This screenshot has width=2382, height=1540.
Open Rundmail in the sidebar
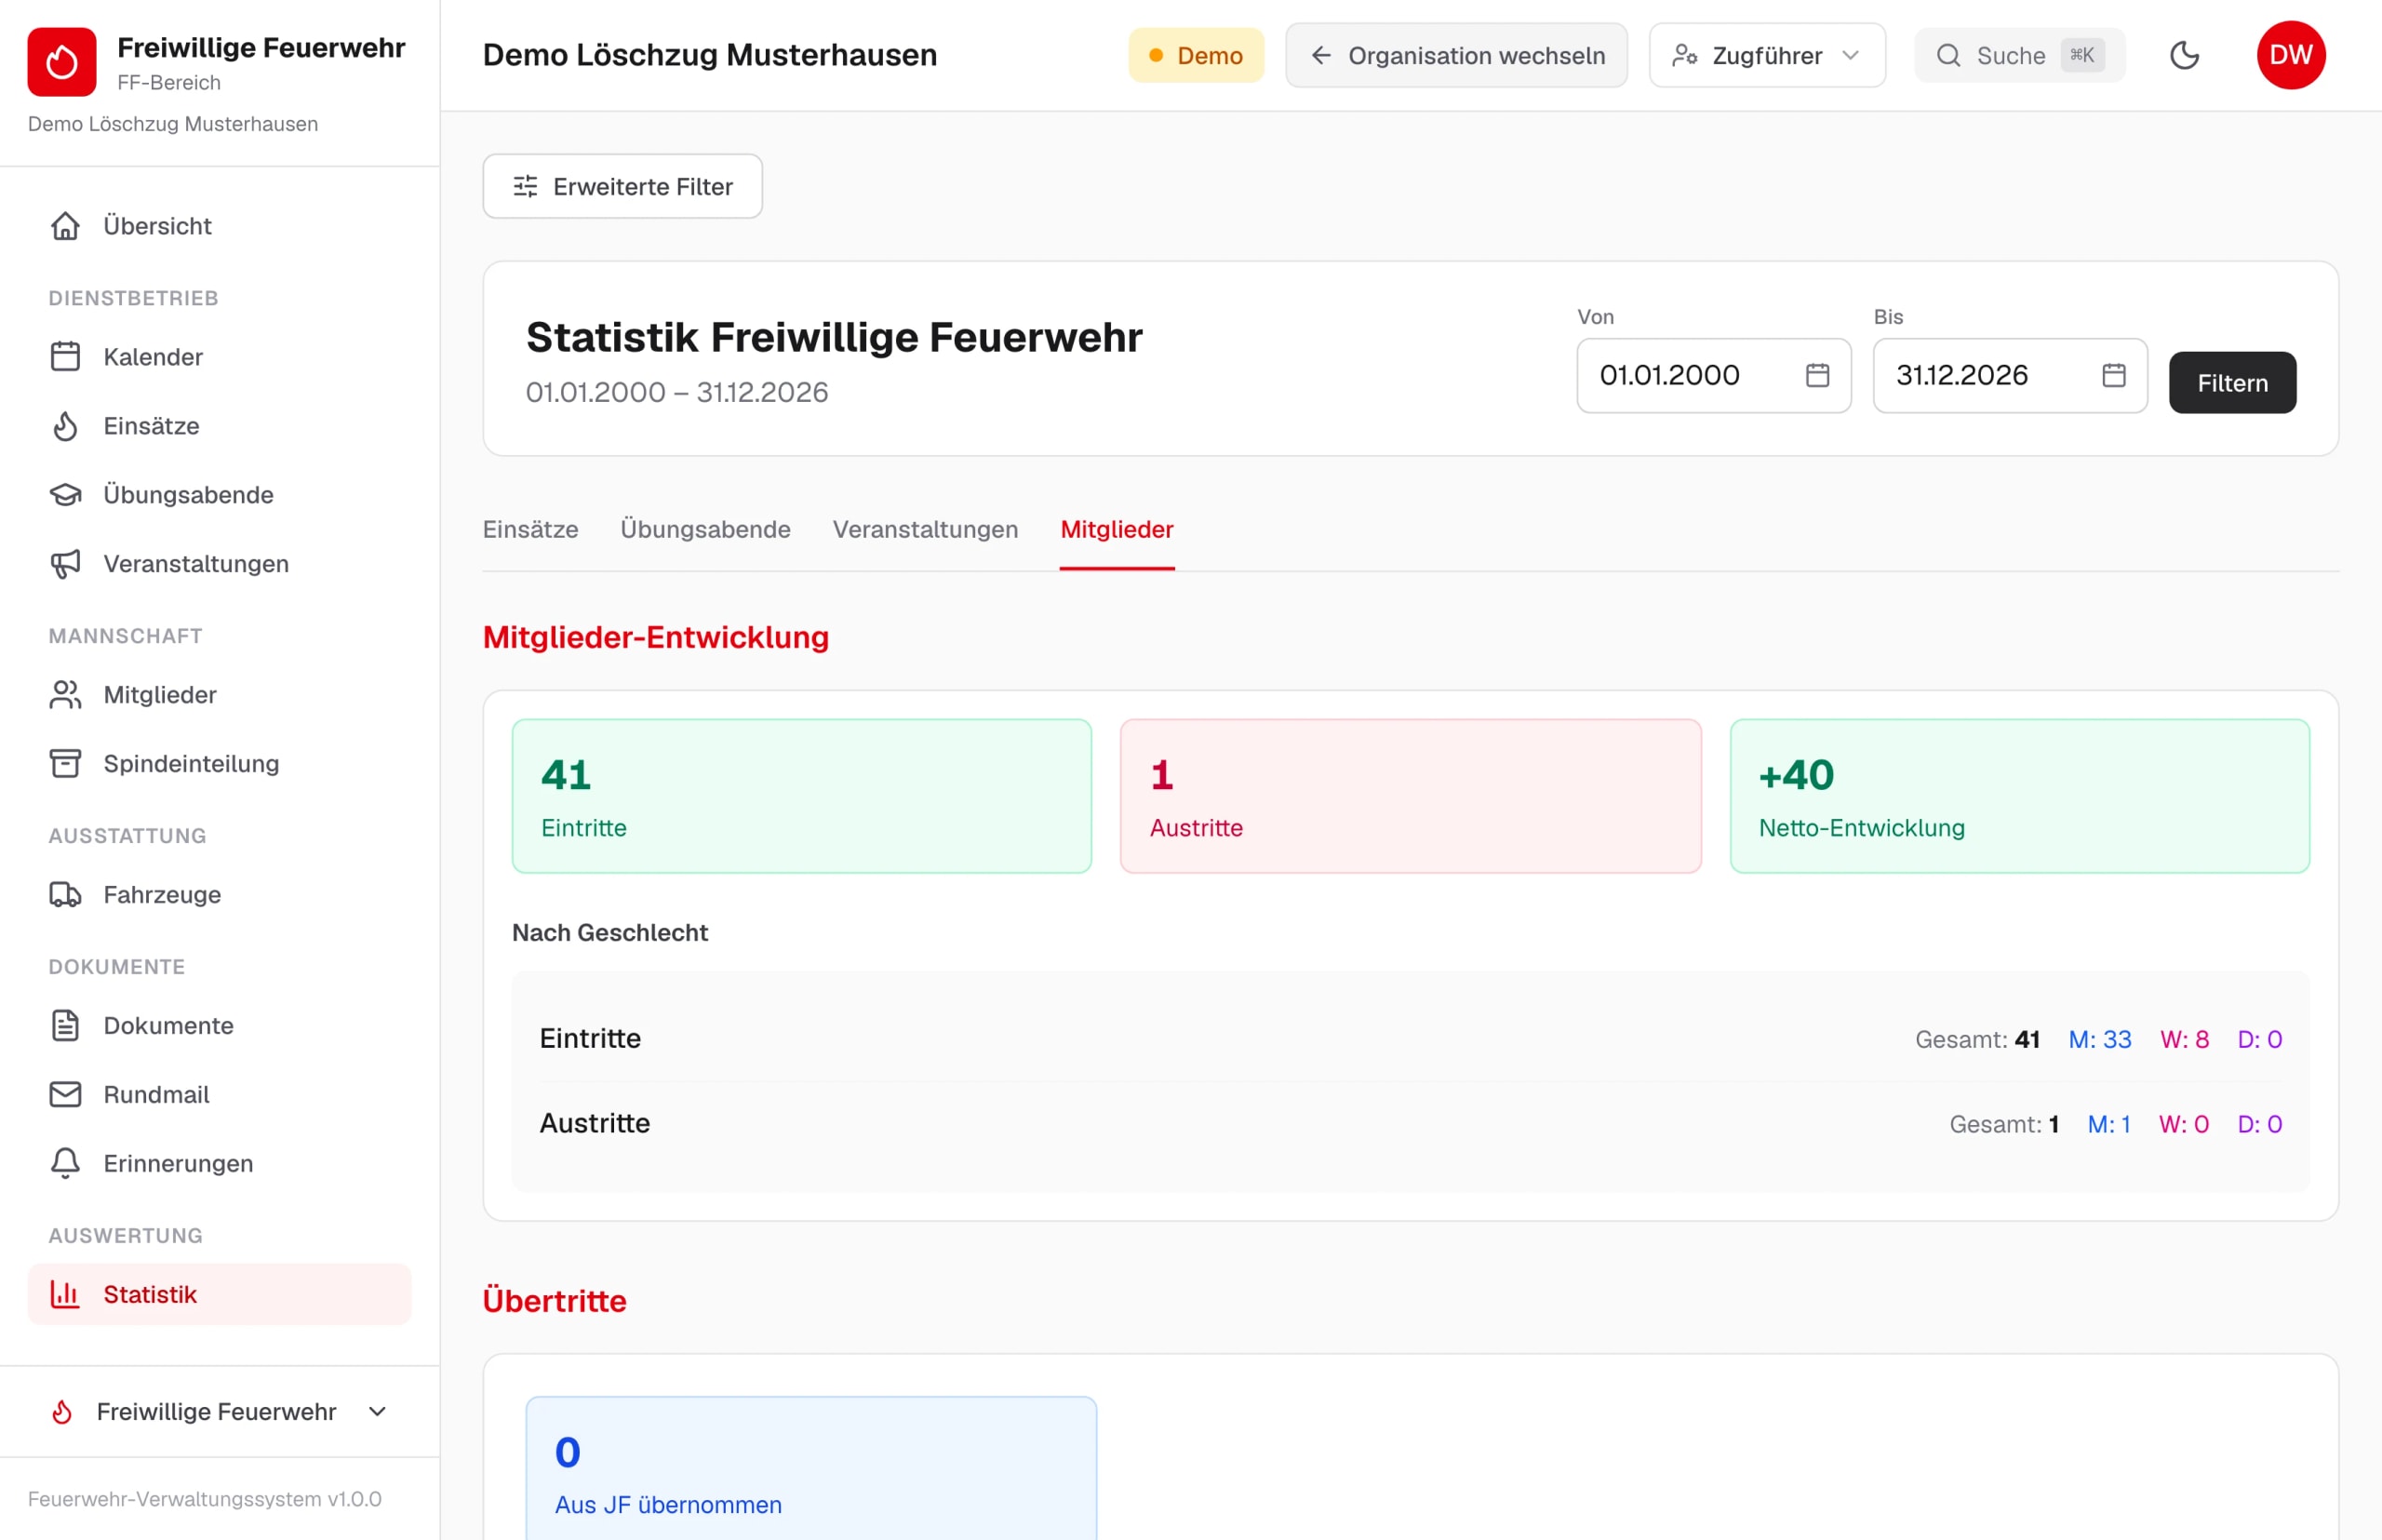(219, 1095)
